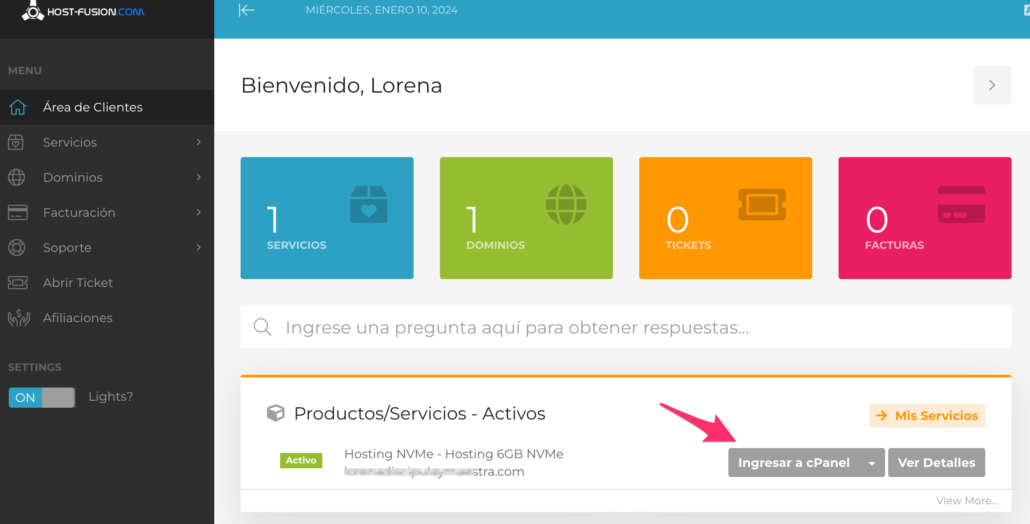Click Ingresar a cPanel button
This screenshot has width=1030, height=524.
[x=794, y=463]
